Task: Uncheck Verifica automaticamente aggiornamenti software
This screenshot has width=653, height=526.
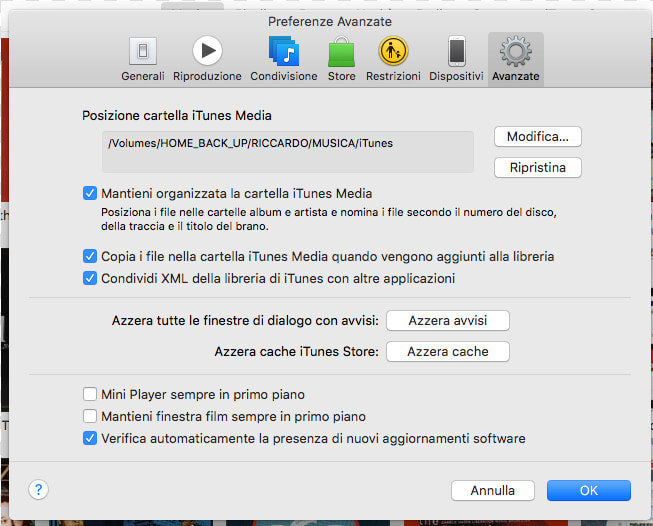Action: [x=90, y=438]
